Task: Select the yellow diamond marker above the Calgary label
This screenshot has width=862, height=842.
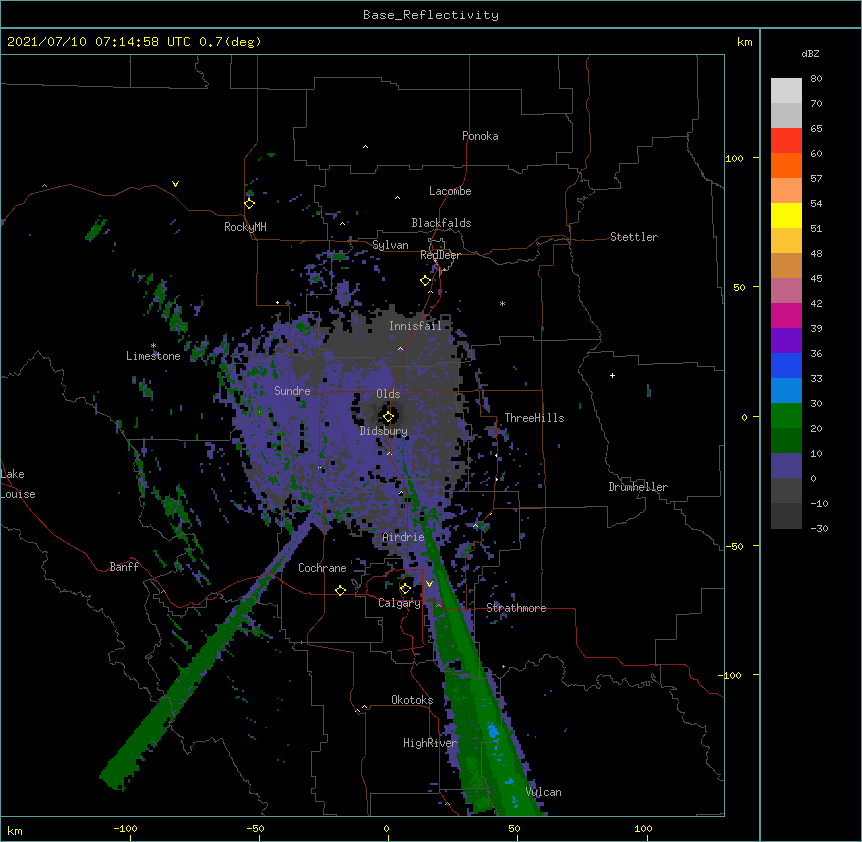Action: coord(405,589)
